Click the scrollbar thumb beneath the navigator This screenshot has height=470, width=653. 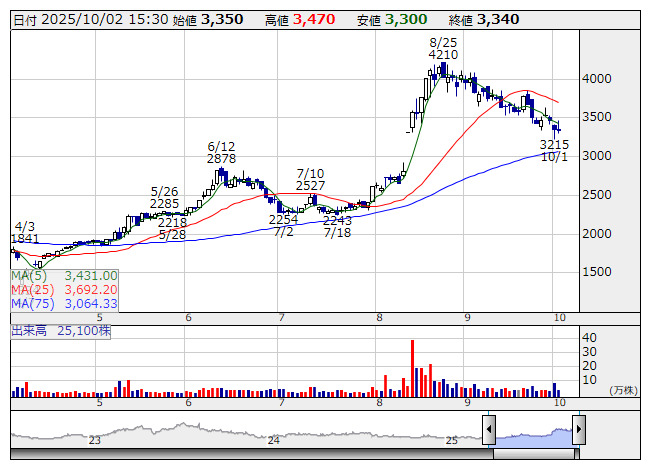(533, 454)
